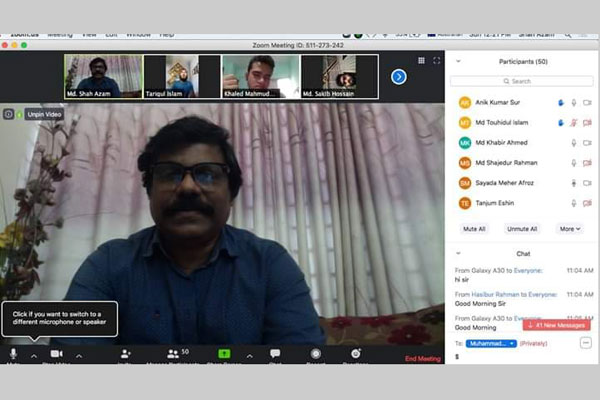Click the search magnifier in participants box
The image size is (600, 400).
point(506,81)
